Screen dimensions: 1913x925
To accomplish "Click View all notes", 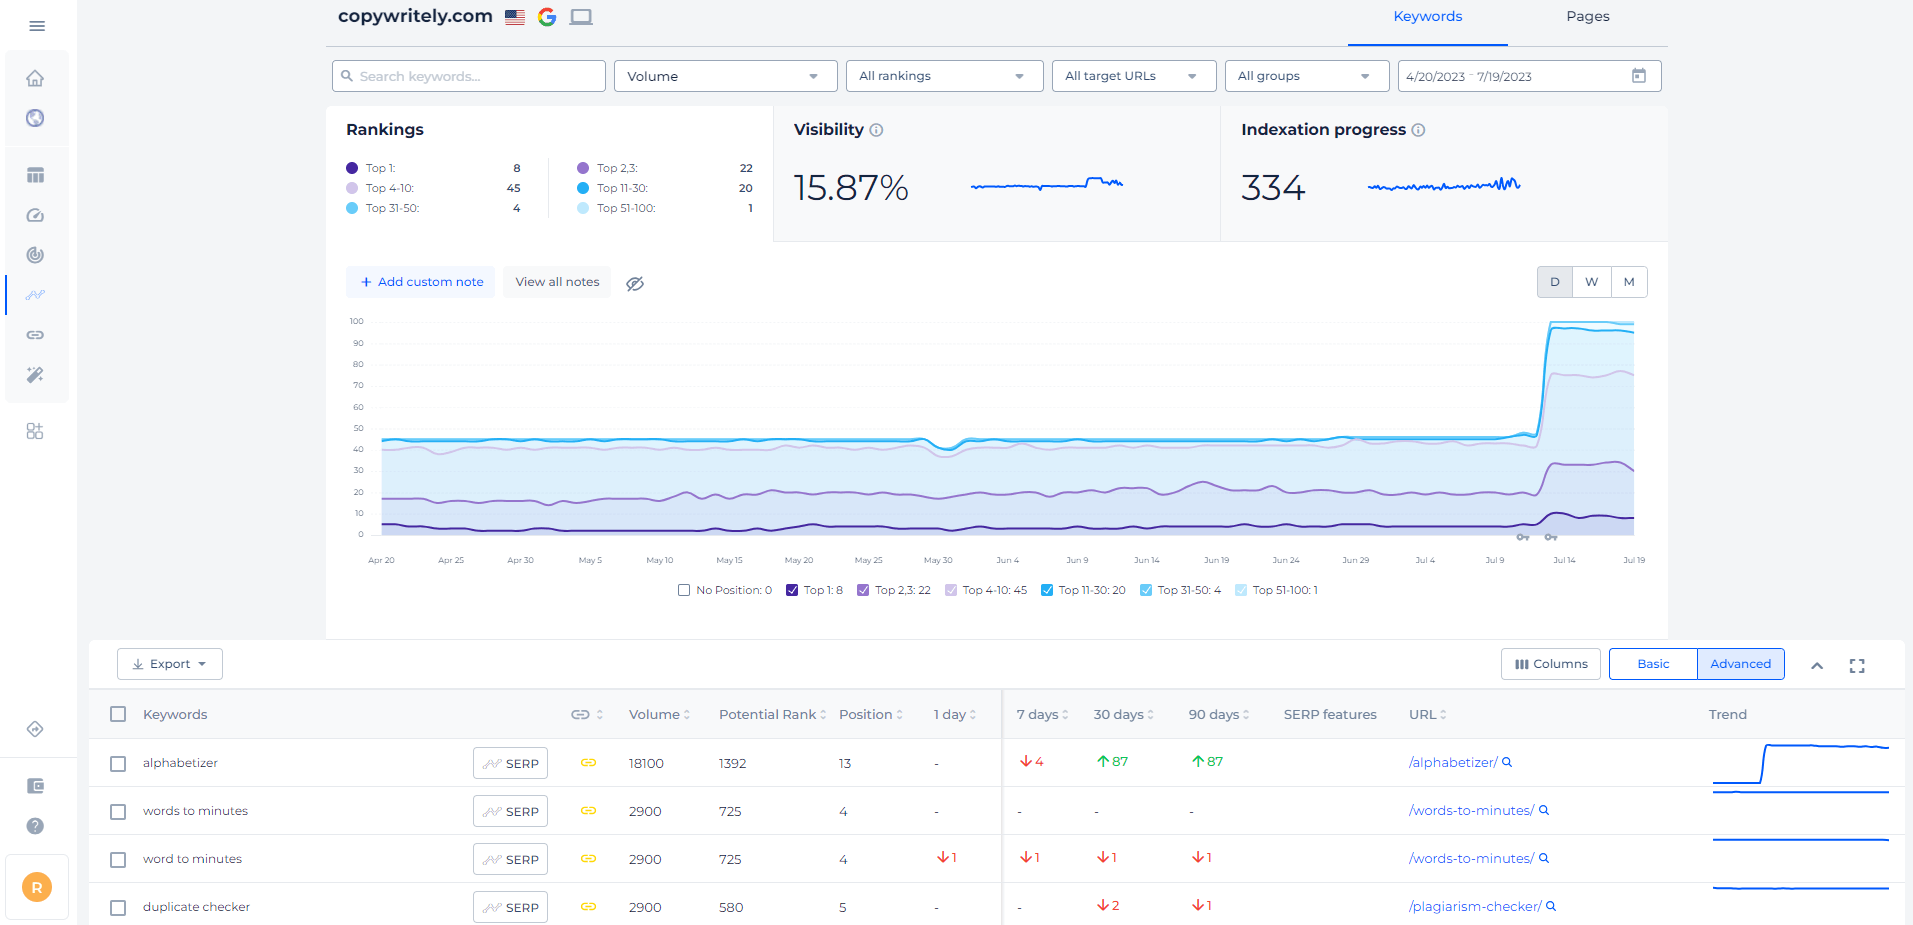I will 557,282.
